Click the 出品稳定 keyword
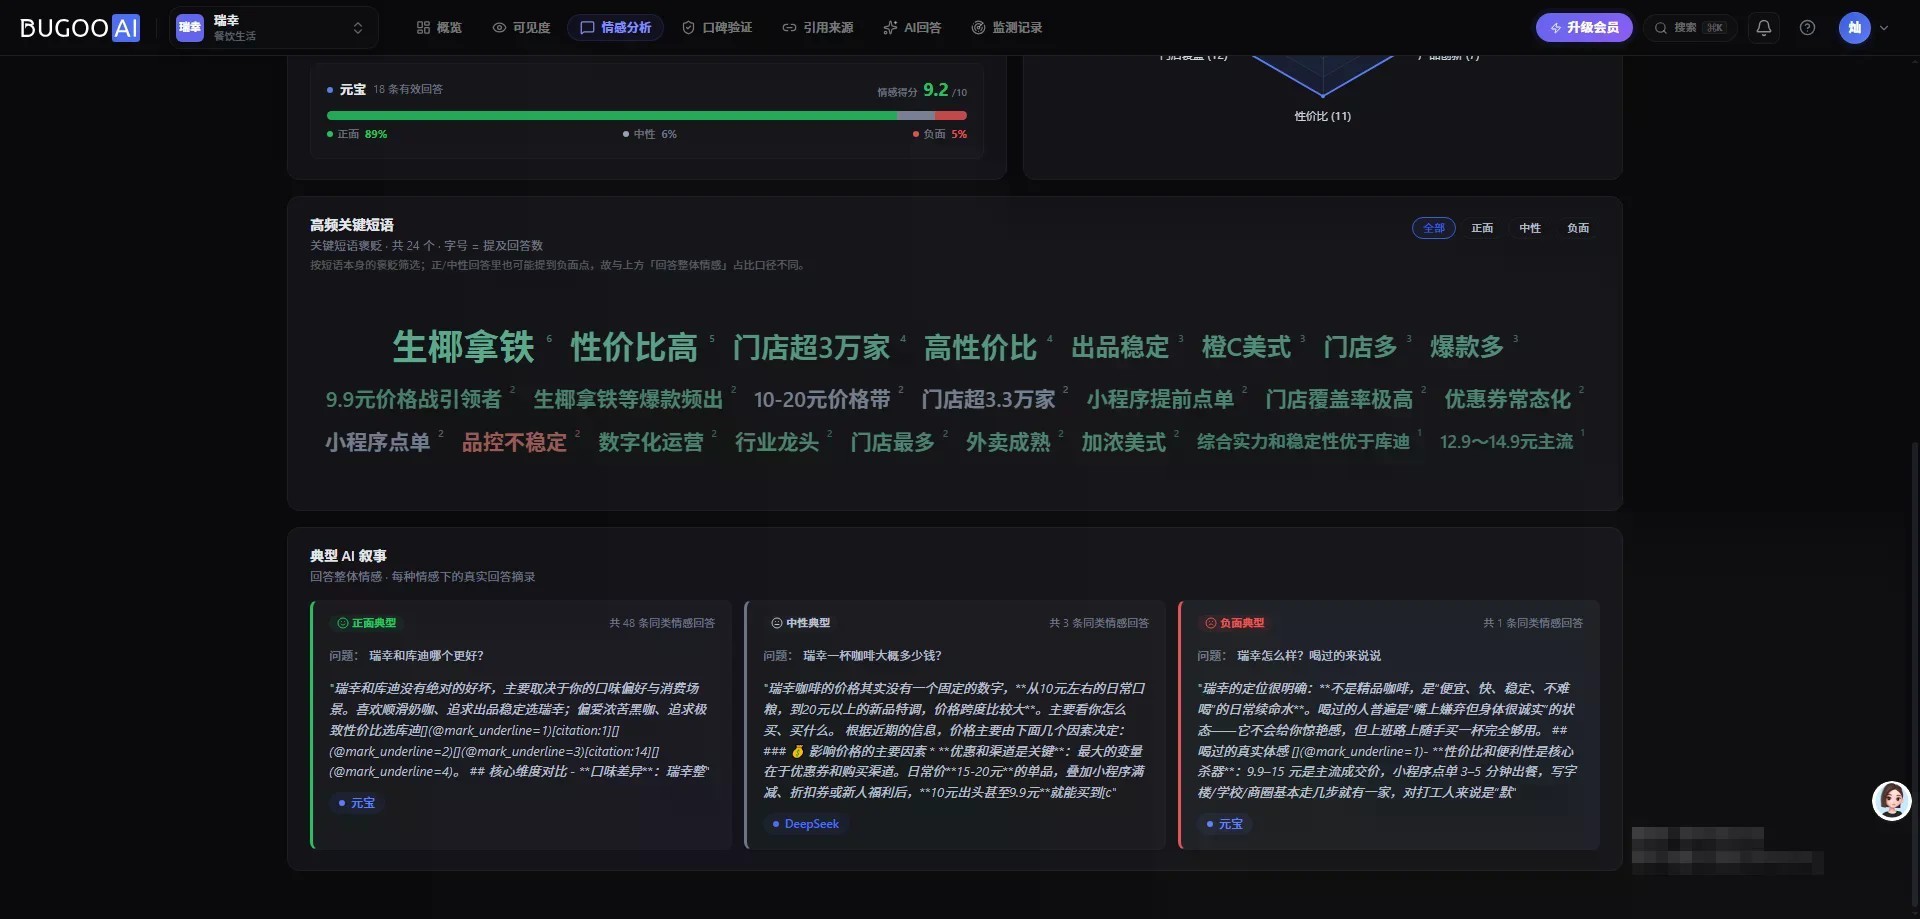 point(1120,347)
